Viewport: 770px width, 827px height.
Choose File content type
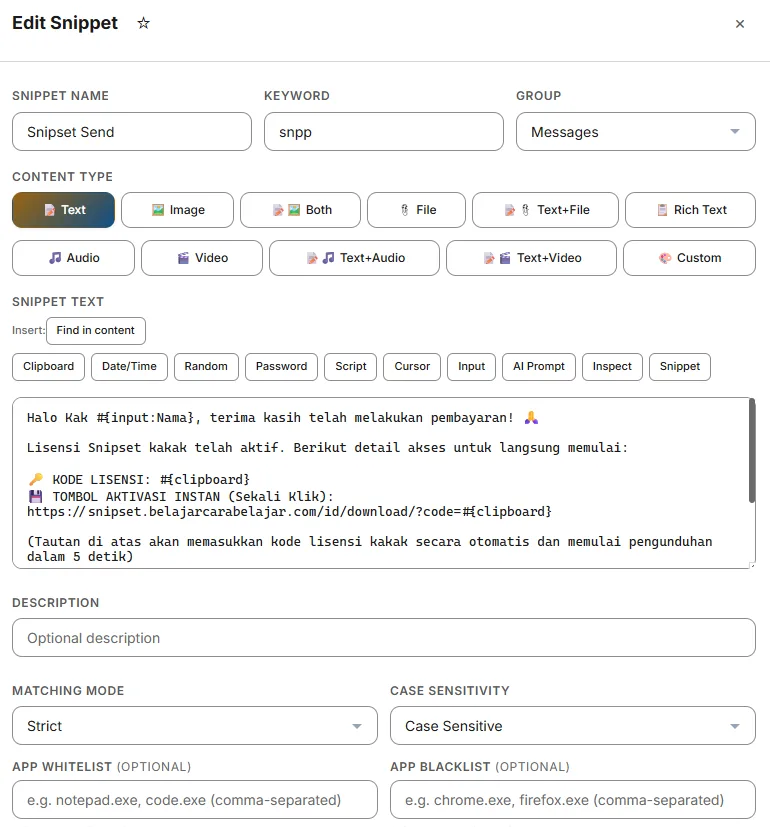(x=417, y=210)
